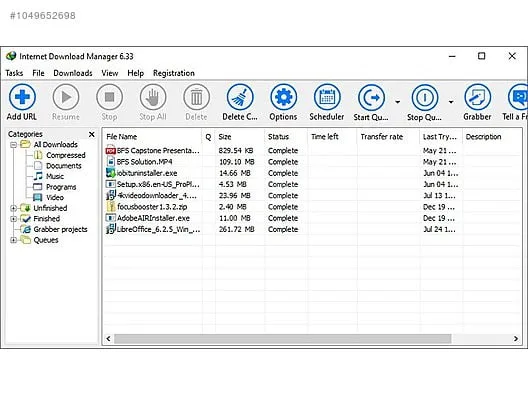Select the Documents category

click(x=64, y=166)
